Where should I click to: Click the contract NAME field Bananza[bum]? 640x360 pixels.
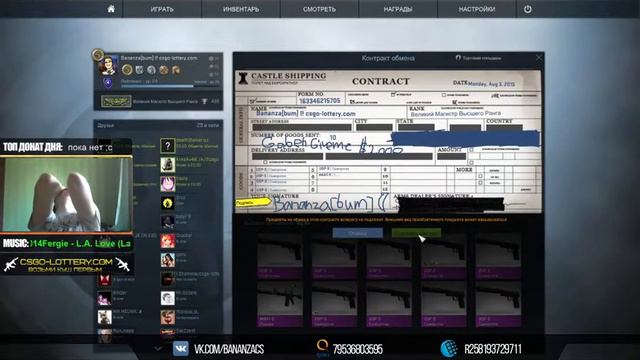pos(306,113)
